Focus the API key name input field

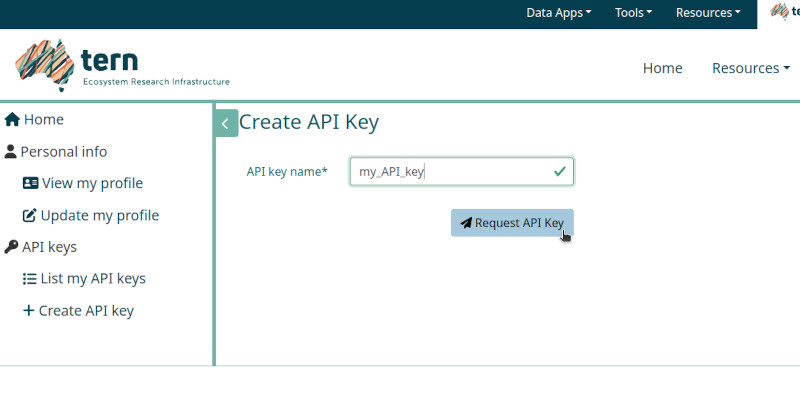click(462, 171)
